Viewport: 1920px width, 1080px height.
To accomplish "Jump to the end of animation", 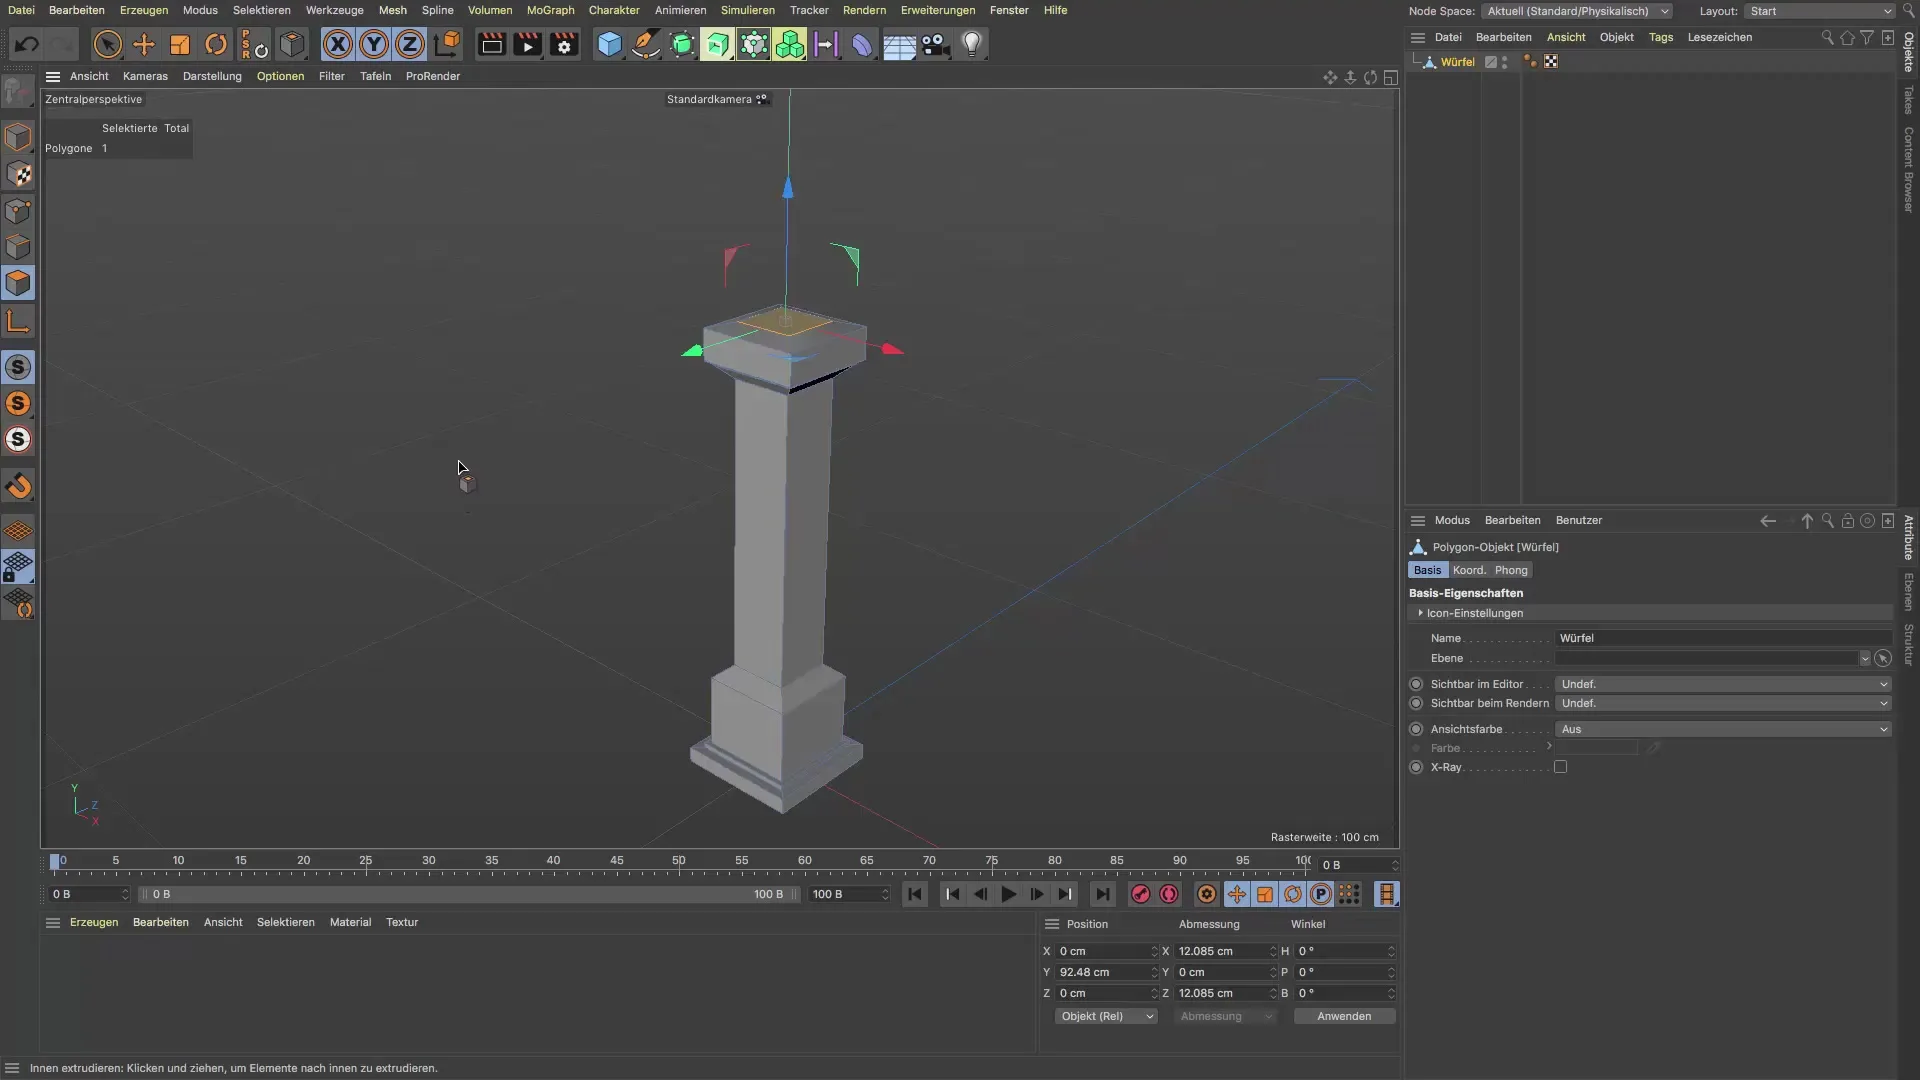I will [x=1102, y=895].
